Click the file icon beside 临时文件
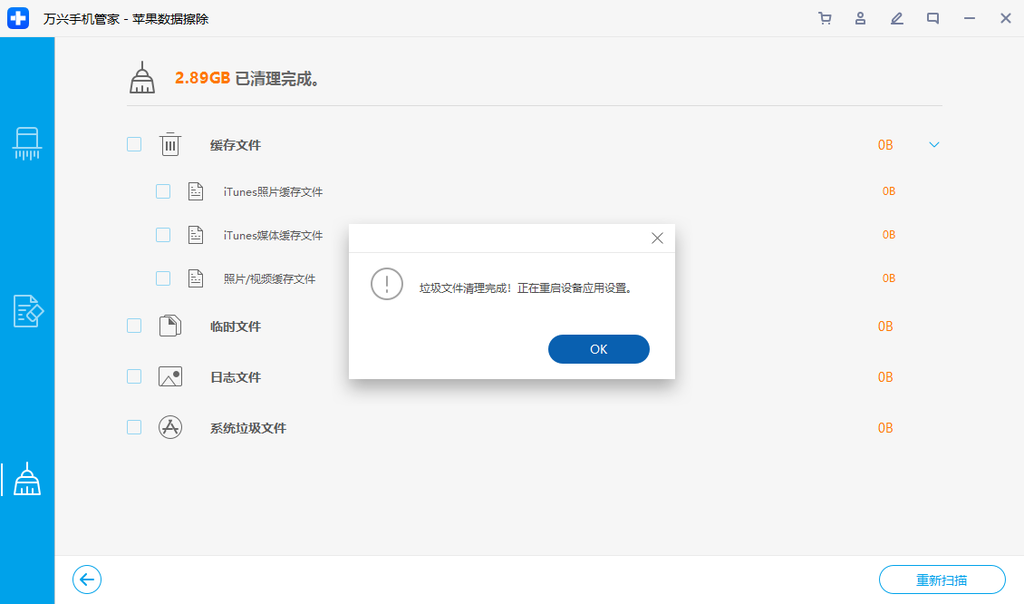Image resolution: width=1024 pixels, height=604 pixels. [x=170, y=327]
